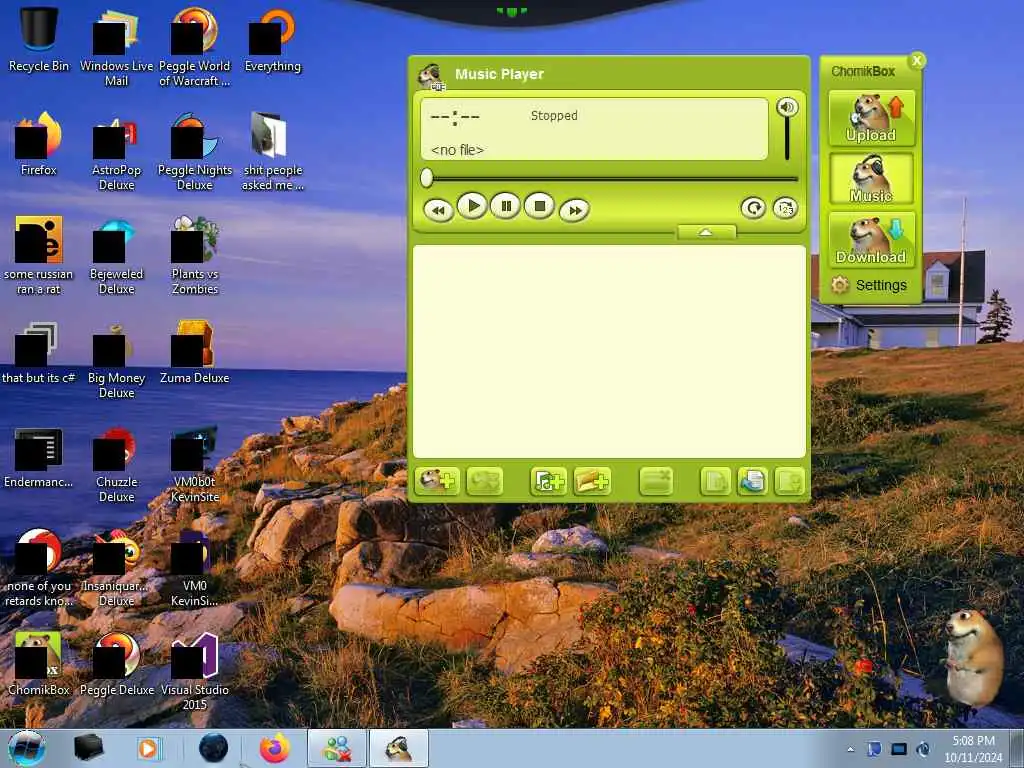
Task: Select the VM0 KevinSi... desktop icon
Action: pyautogui.click(x=195, y=567)
